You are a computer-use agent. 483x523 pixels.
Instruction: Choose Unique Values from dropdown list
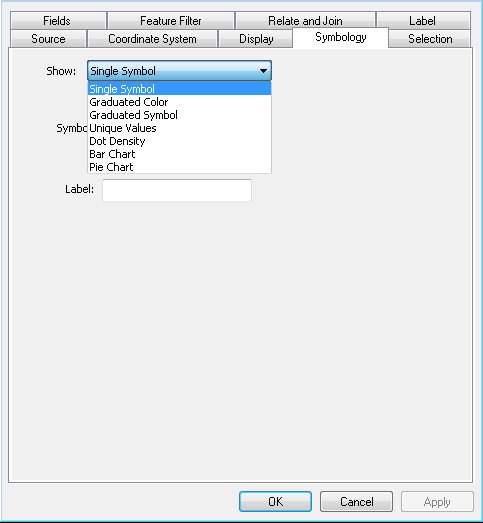tap(179, 128)
